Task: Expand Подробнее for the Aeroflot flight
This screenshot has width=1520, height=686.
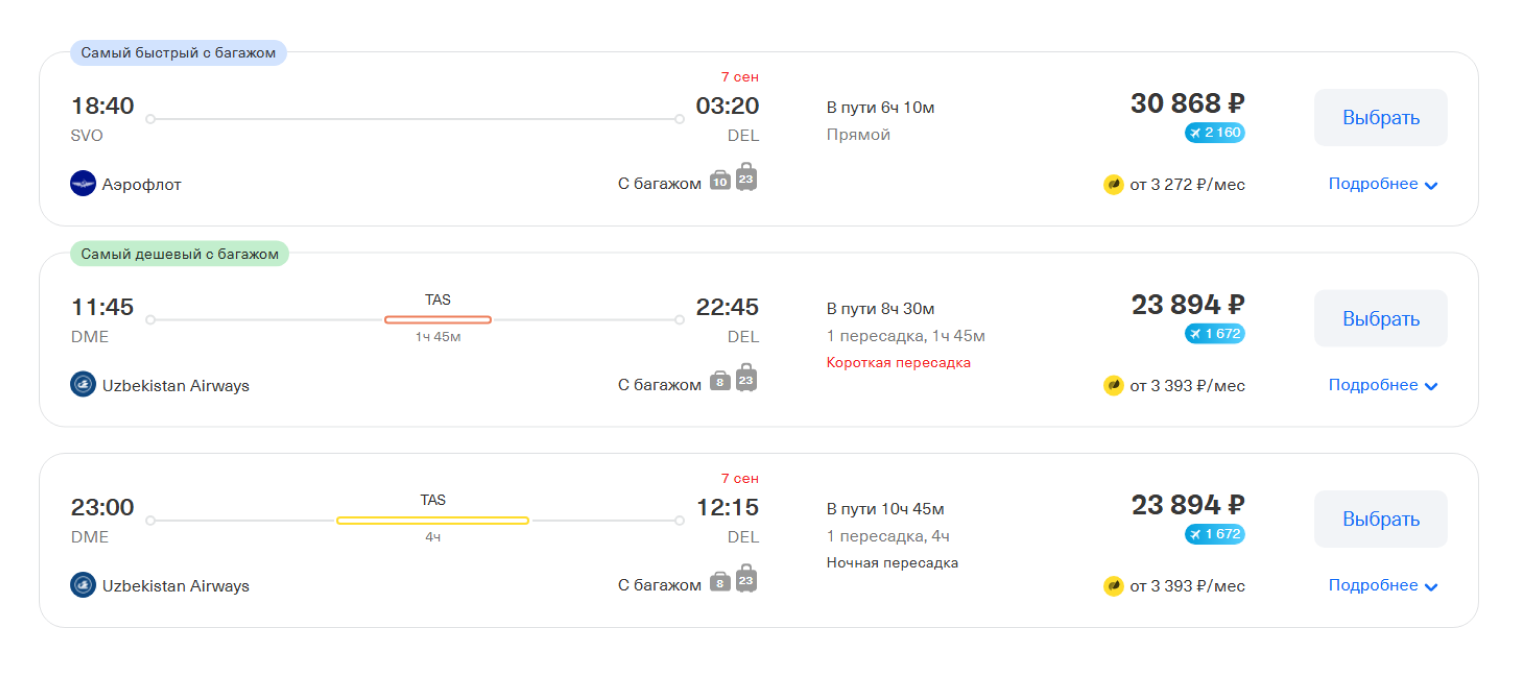Action: coord(1382,184)
